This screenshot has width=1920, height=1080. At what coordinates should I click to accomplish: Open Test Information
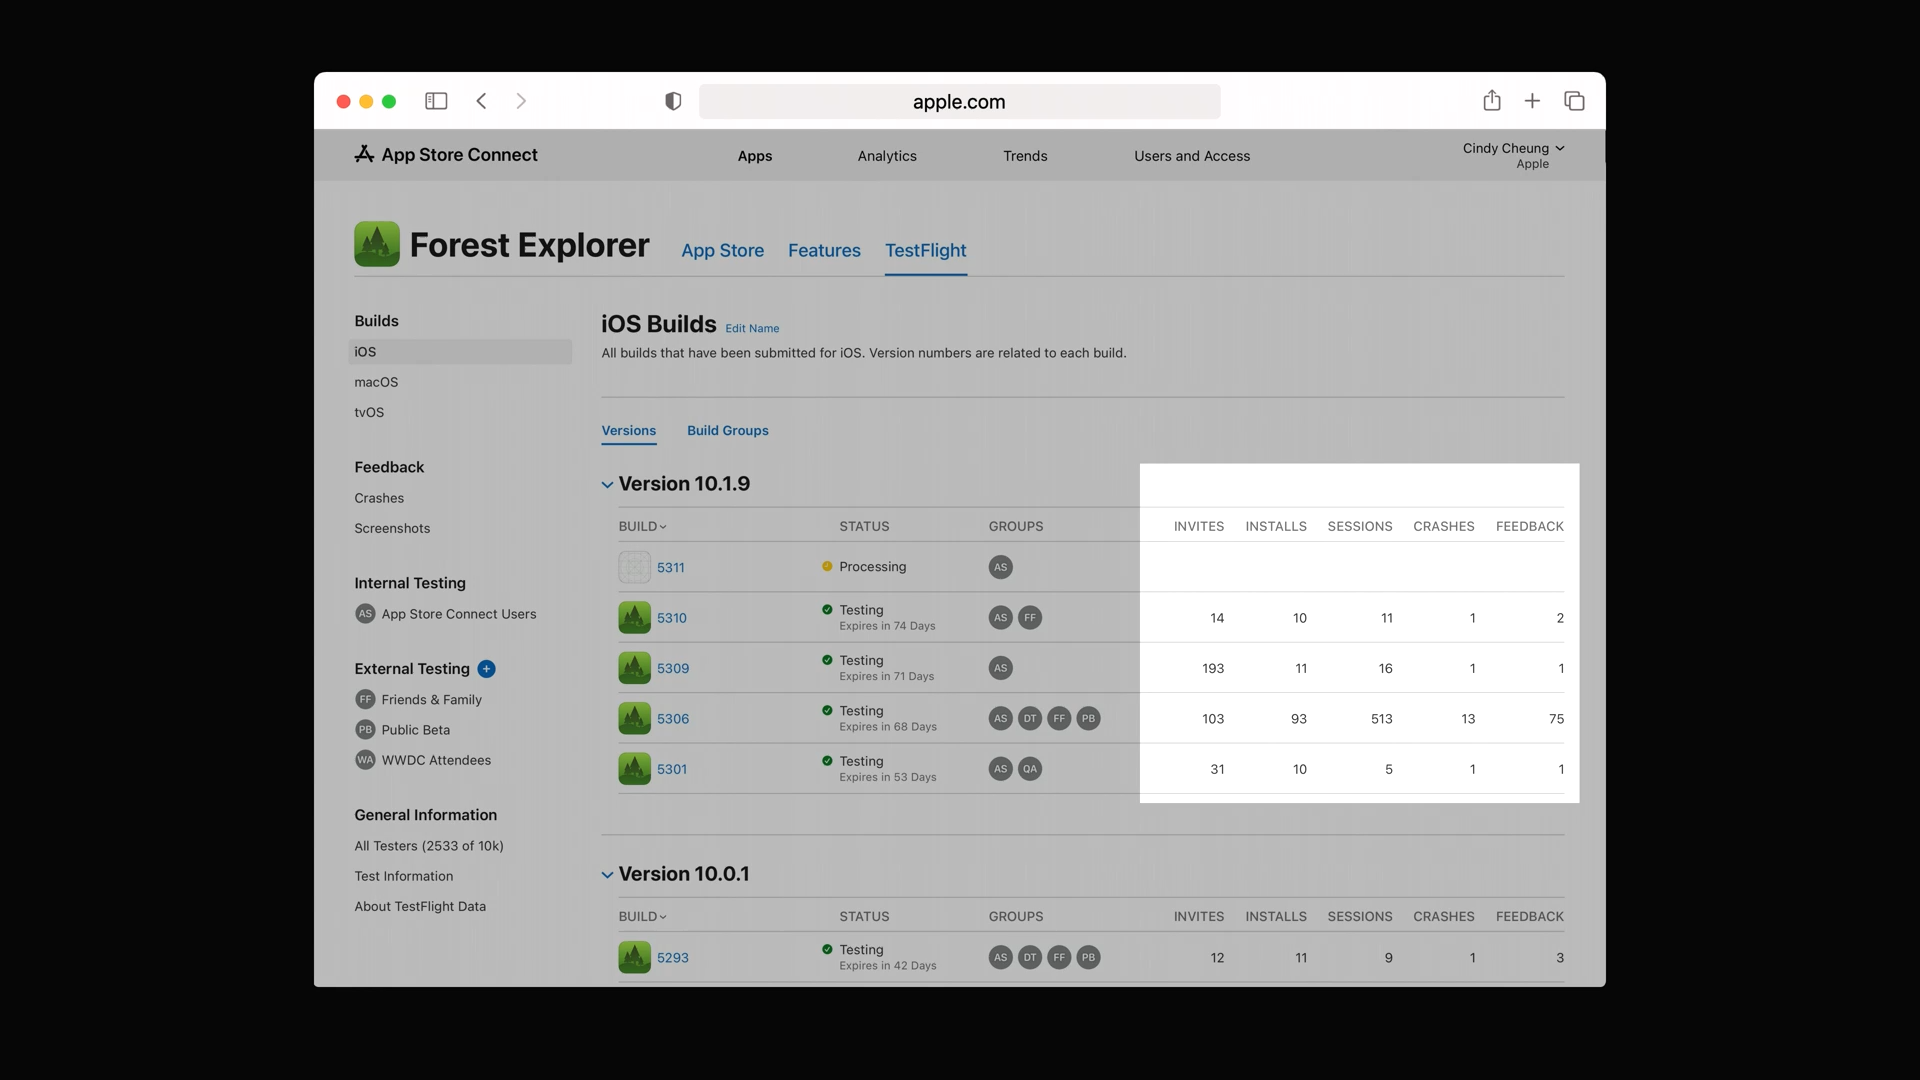403,876
